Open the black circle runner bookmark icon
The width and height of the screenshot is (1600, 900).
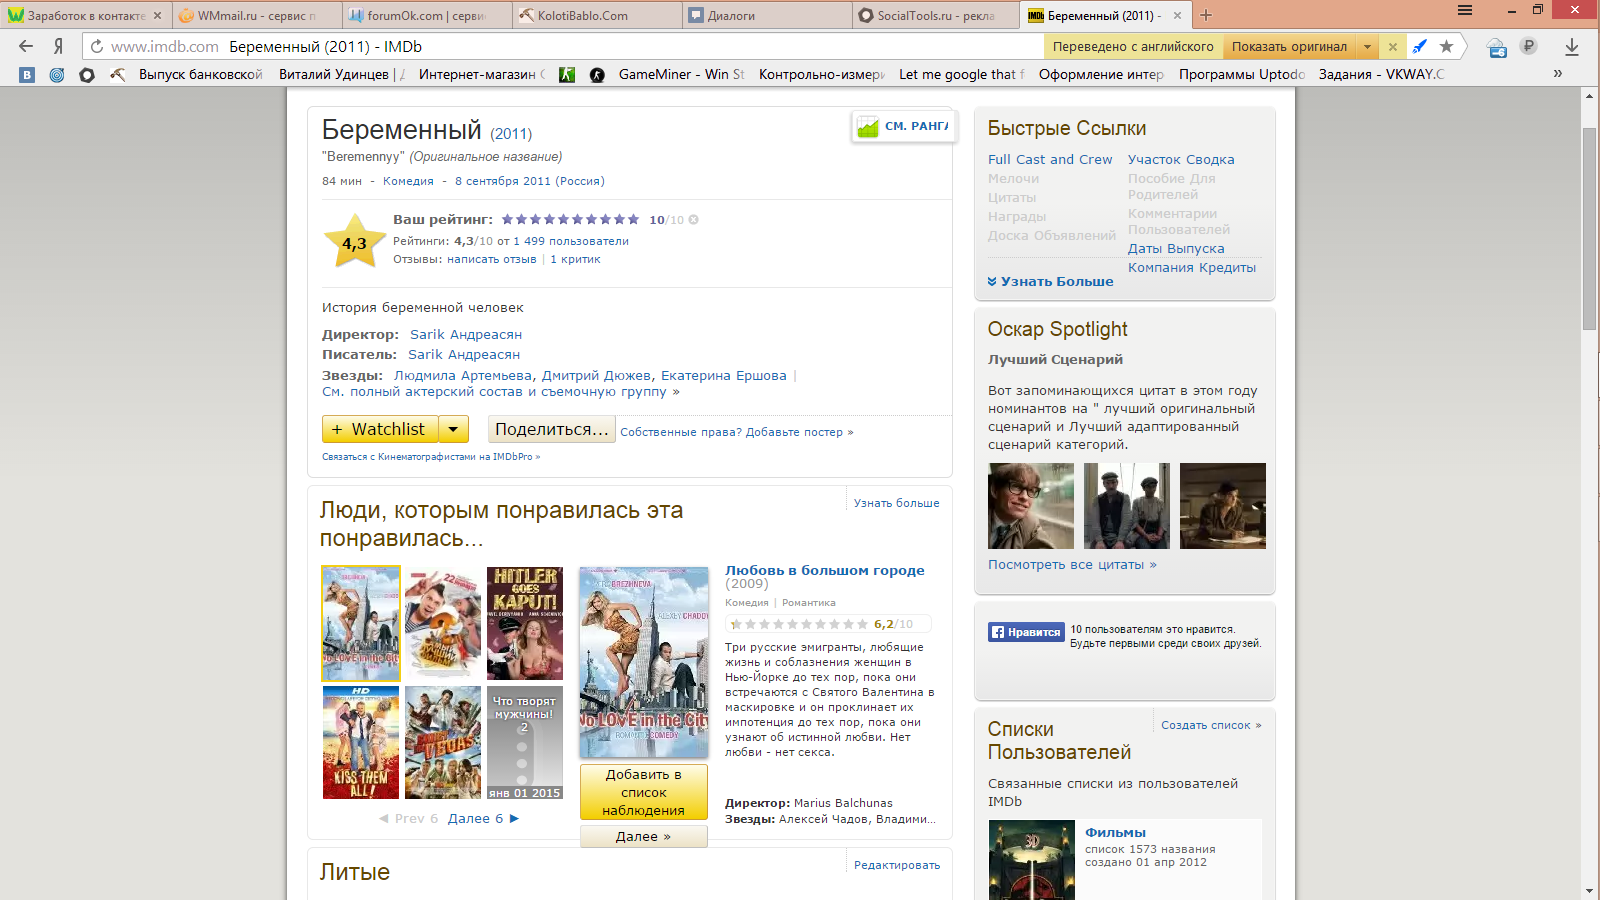597,74
